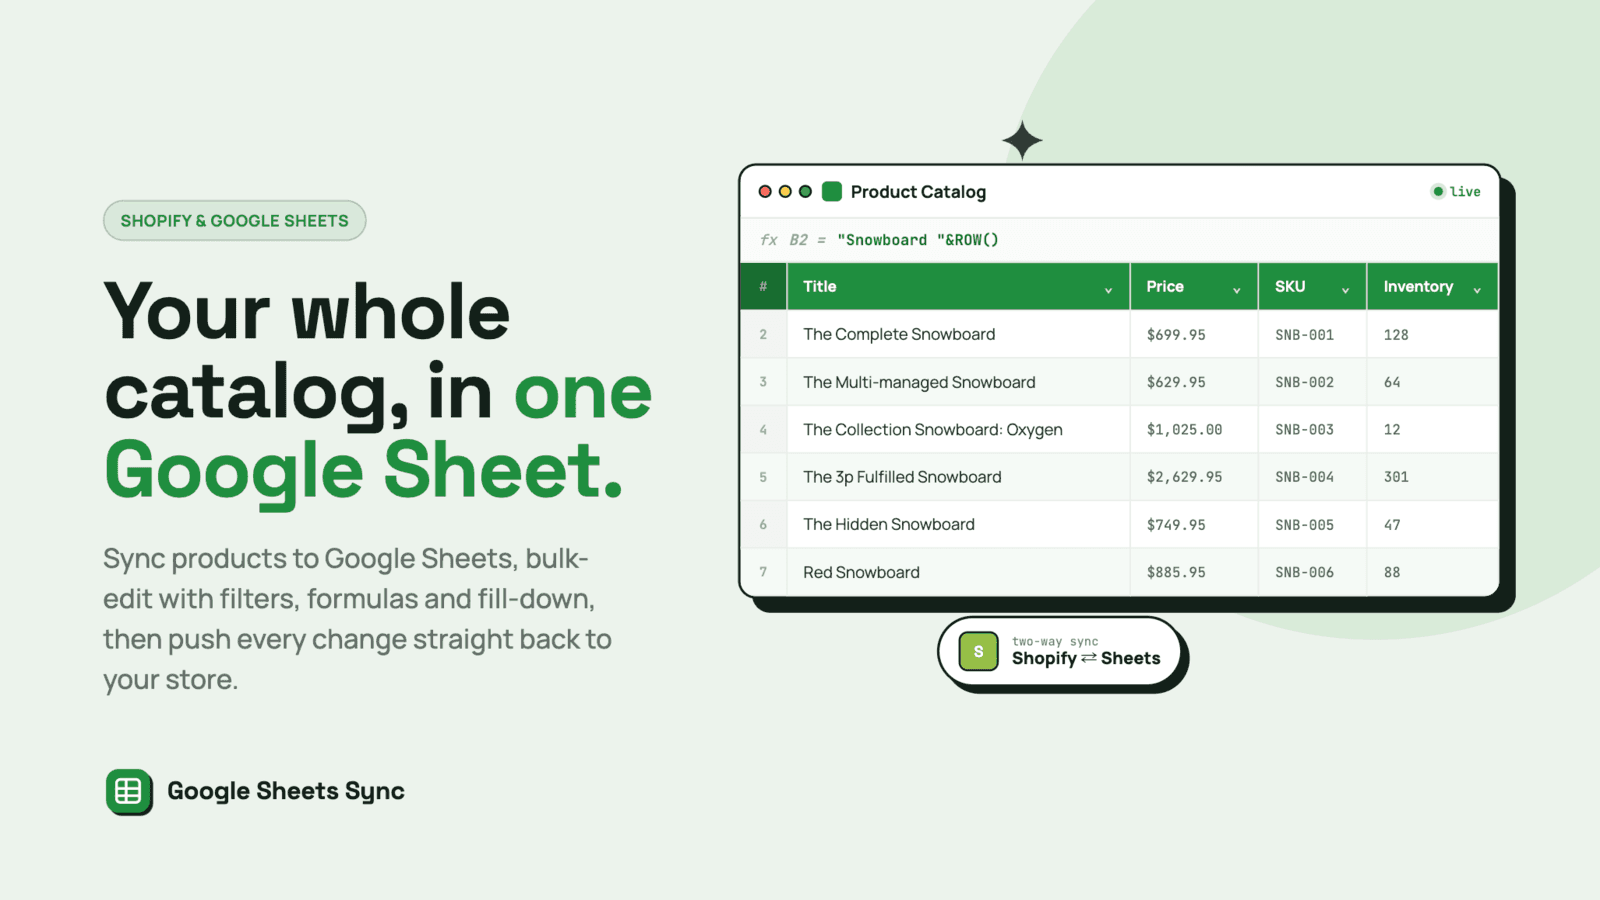Click the SKU cell SNB-002
Viewport: 1600px width, 900px height.
coord(1313,382)
